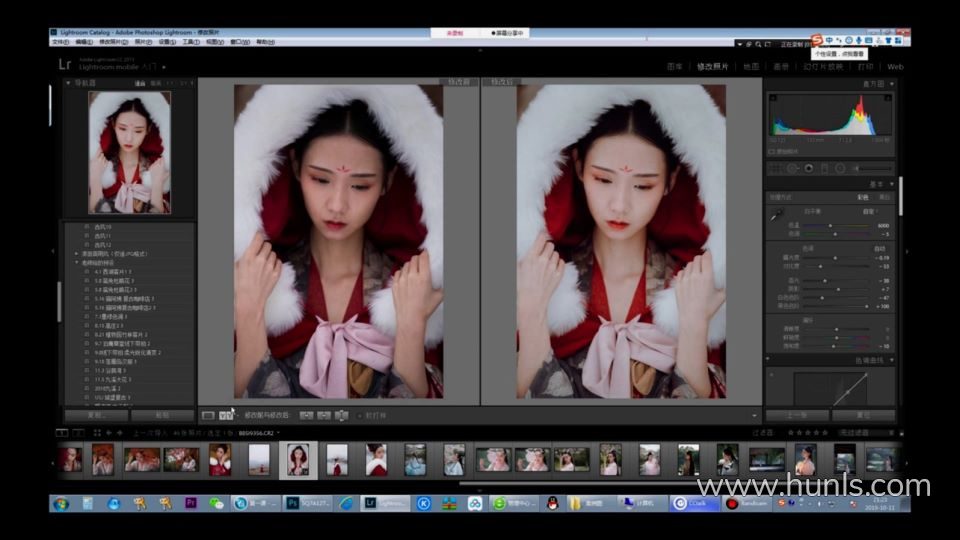Click the filmstrip rating stars filter
The width and height of the screenshot is (960, 540).
click(x=807, y=433)
